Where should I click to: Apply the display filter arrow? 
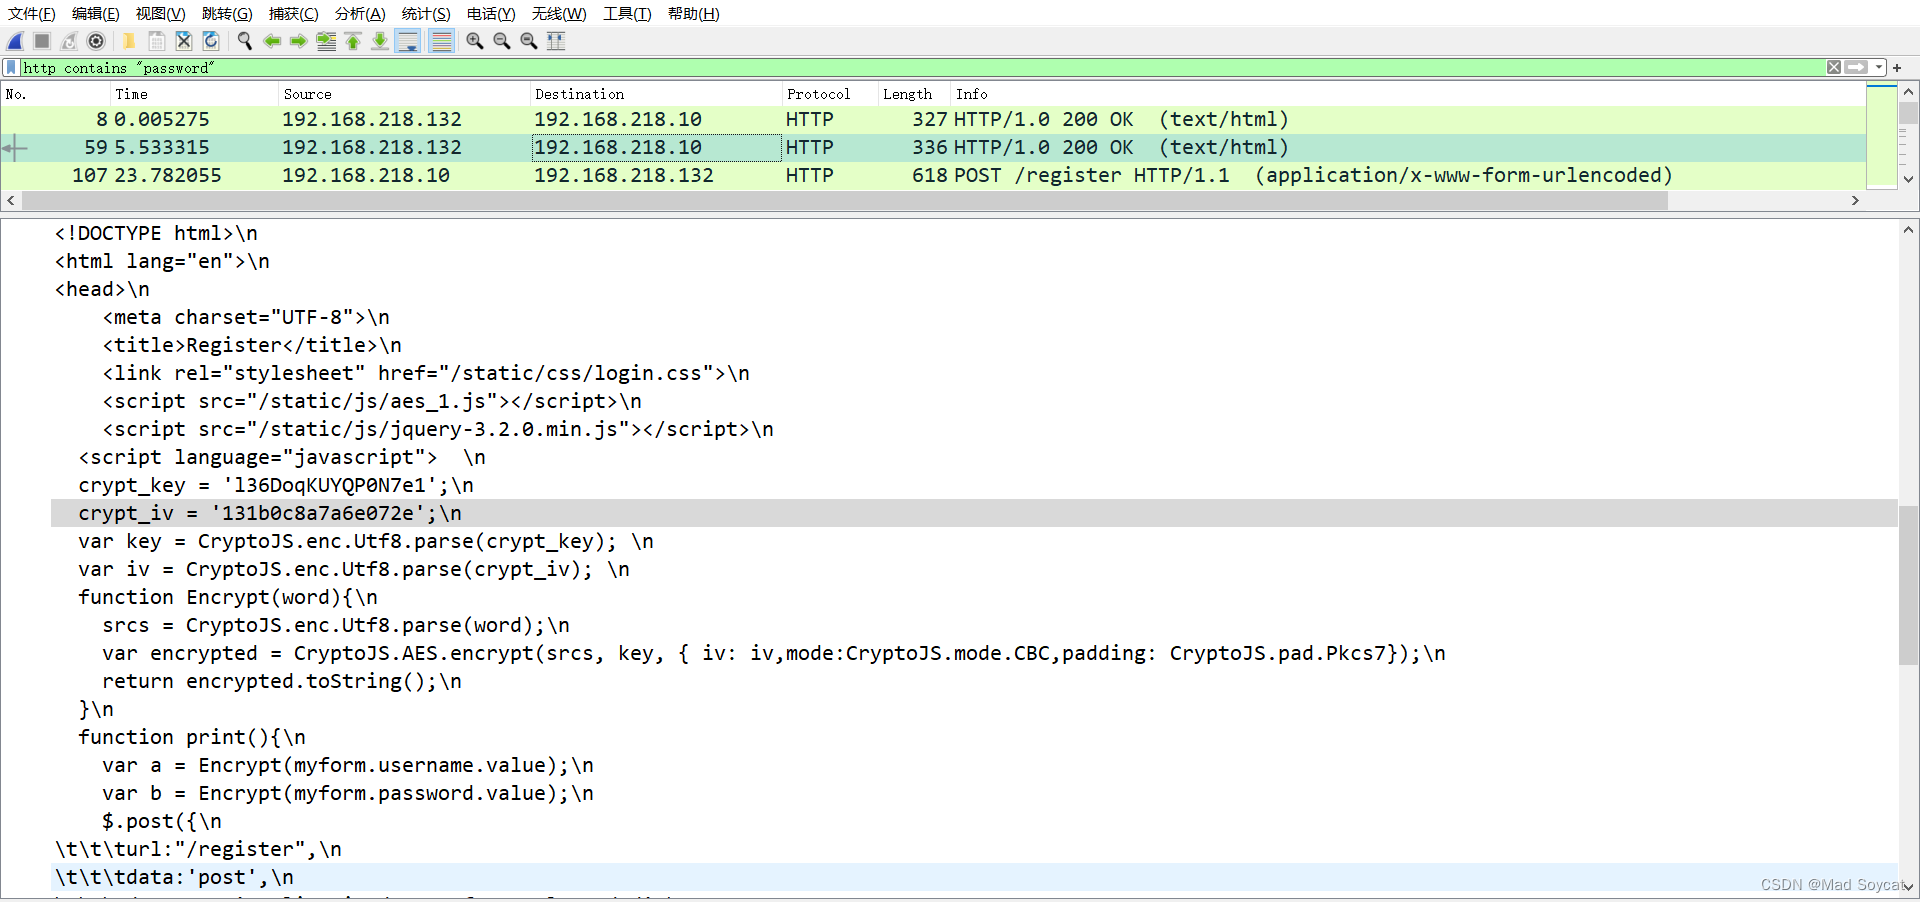coord(1856,67)
